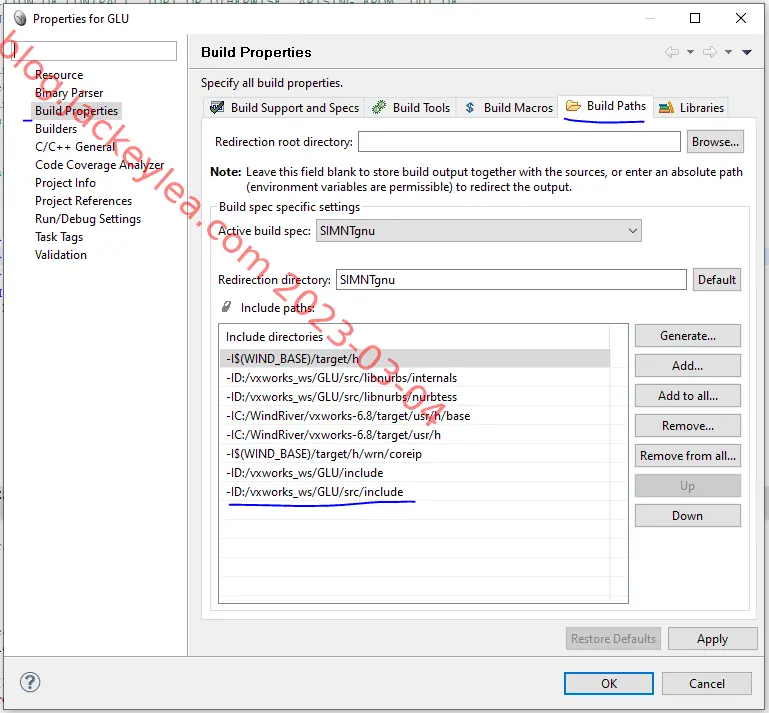Open the Builders properties page
Image resolution: width=769 pixels, height=713 pixels.
click(56, 129)
